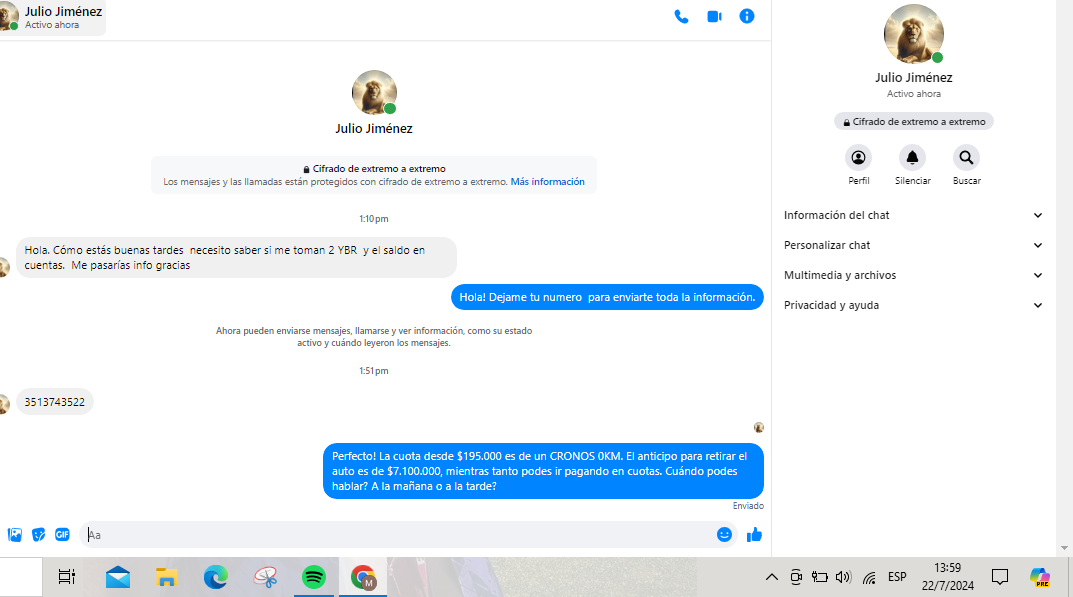
Task: Expand Multimedia y archivos section
Action: pos(913,275)
